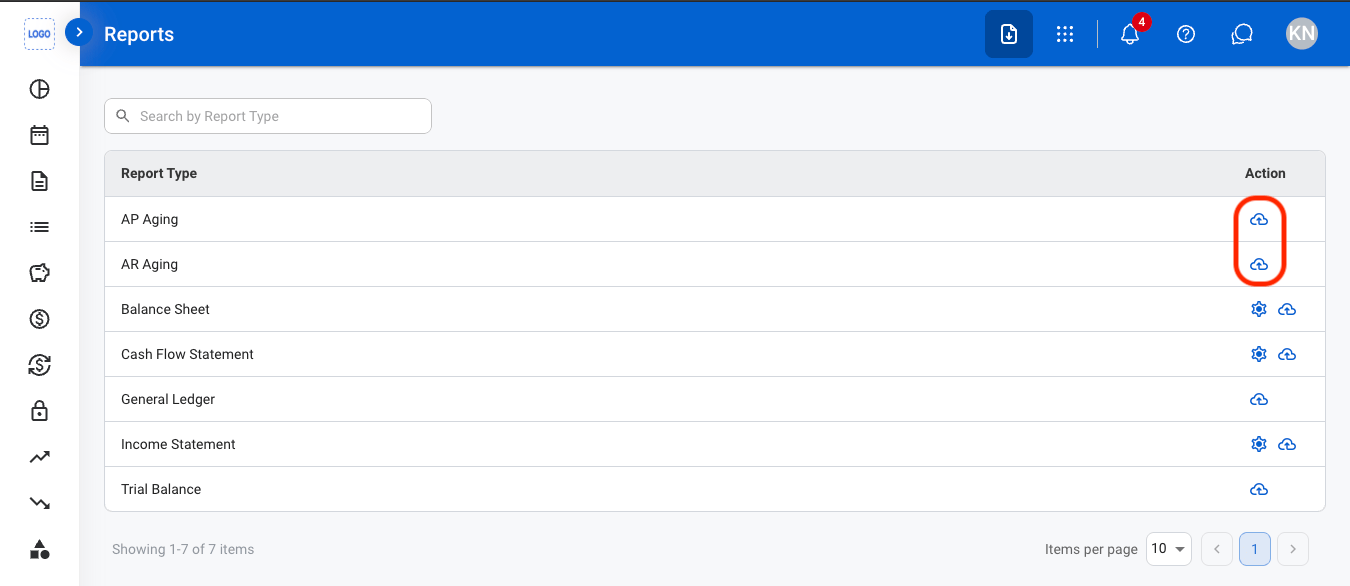Click the AR Aging cloud upload icon
This screenshot has height=586, width=1350.
[1259, 264]
